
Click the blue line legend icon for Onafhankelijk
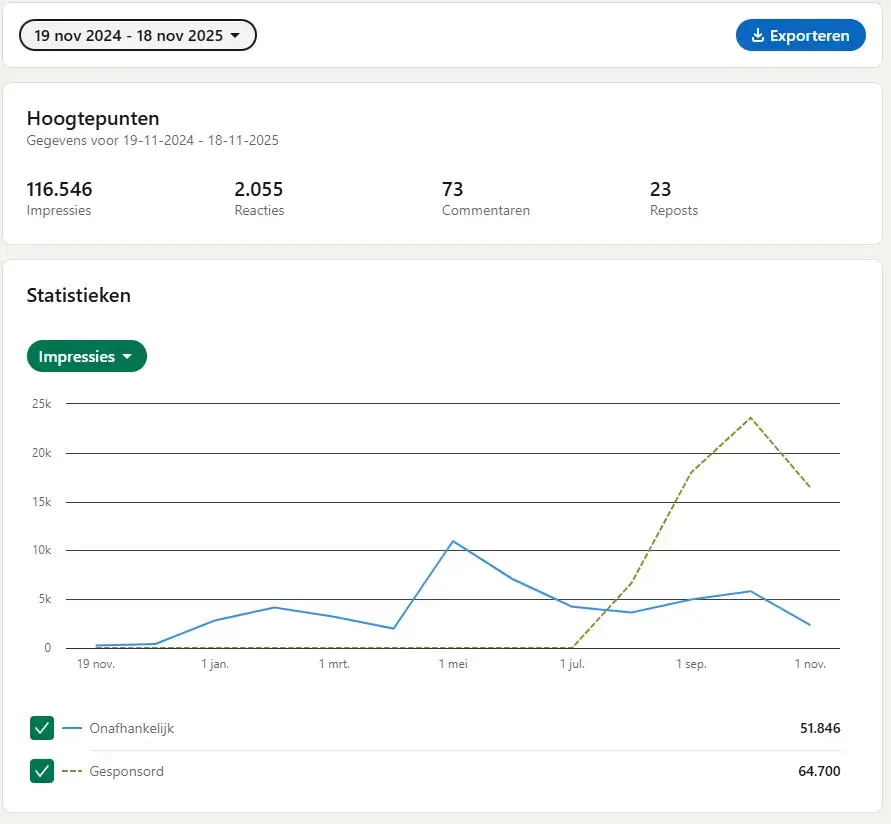coord(72,729)
